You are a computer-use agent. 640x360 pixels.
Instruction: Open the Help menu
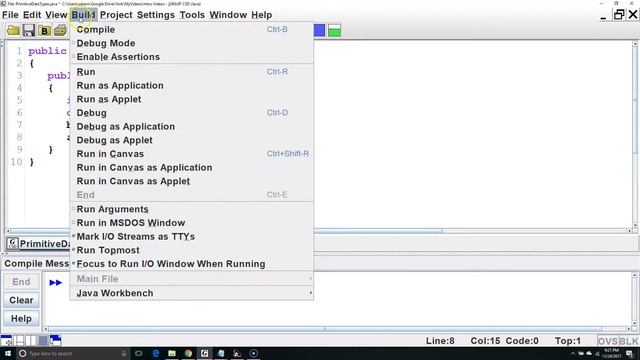click(x=262, y=15)
